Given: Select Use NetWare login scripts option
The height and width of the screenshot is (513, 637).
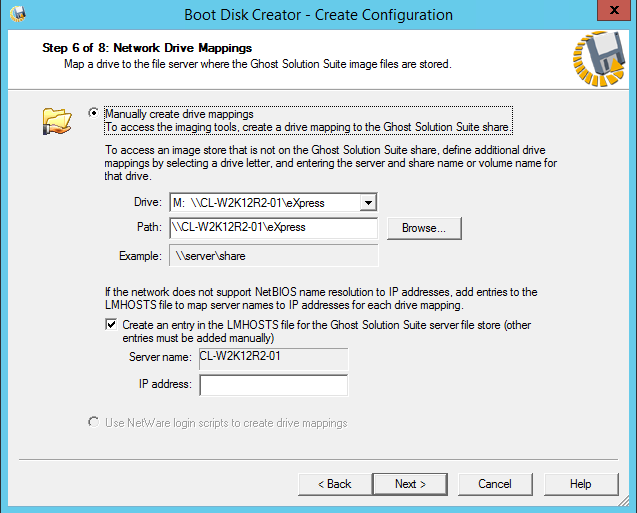Looking at the screenshot, I should pos(95,423).
